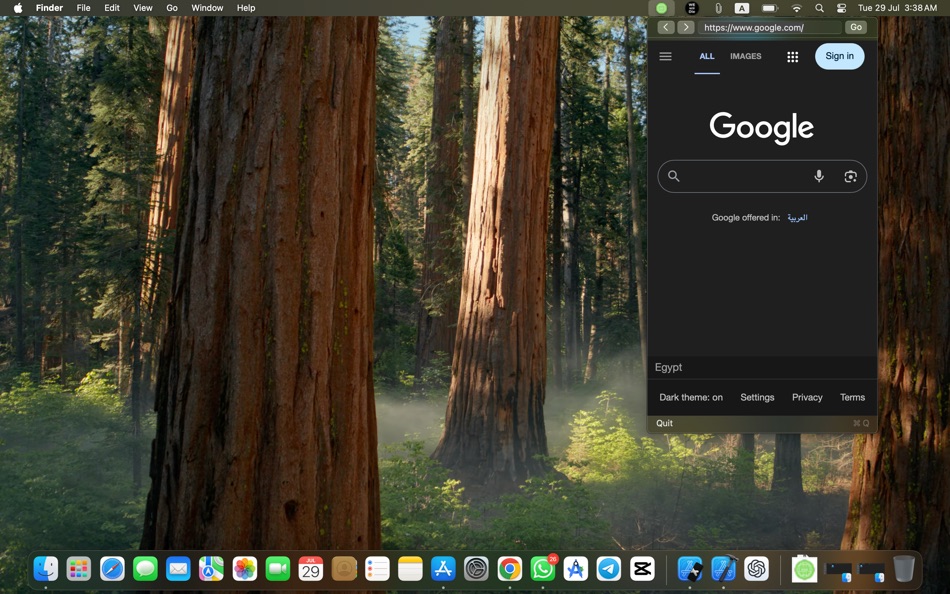The width and height of the screenshot is (950, 594).
Task: Launch Xcode from the Dock
Action: coord(723,569)
